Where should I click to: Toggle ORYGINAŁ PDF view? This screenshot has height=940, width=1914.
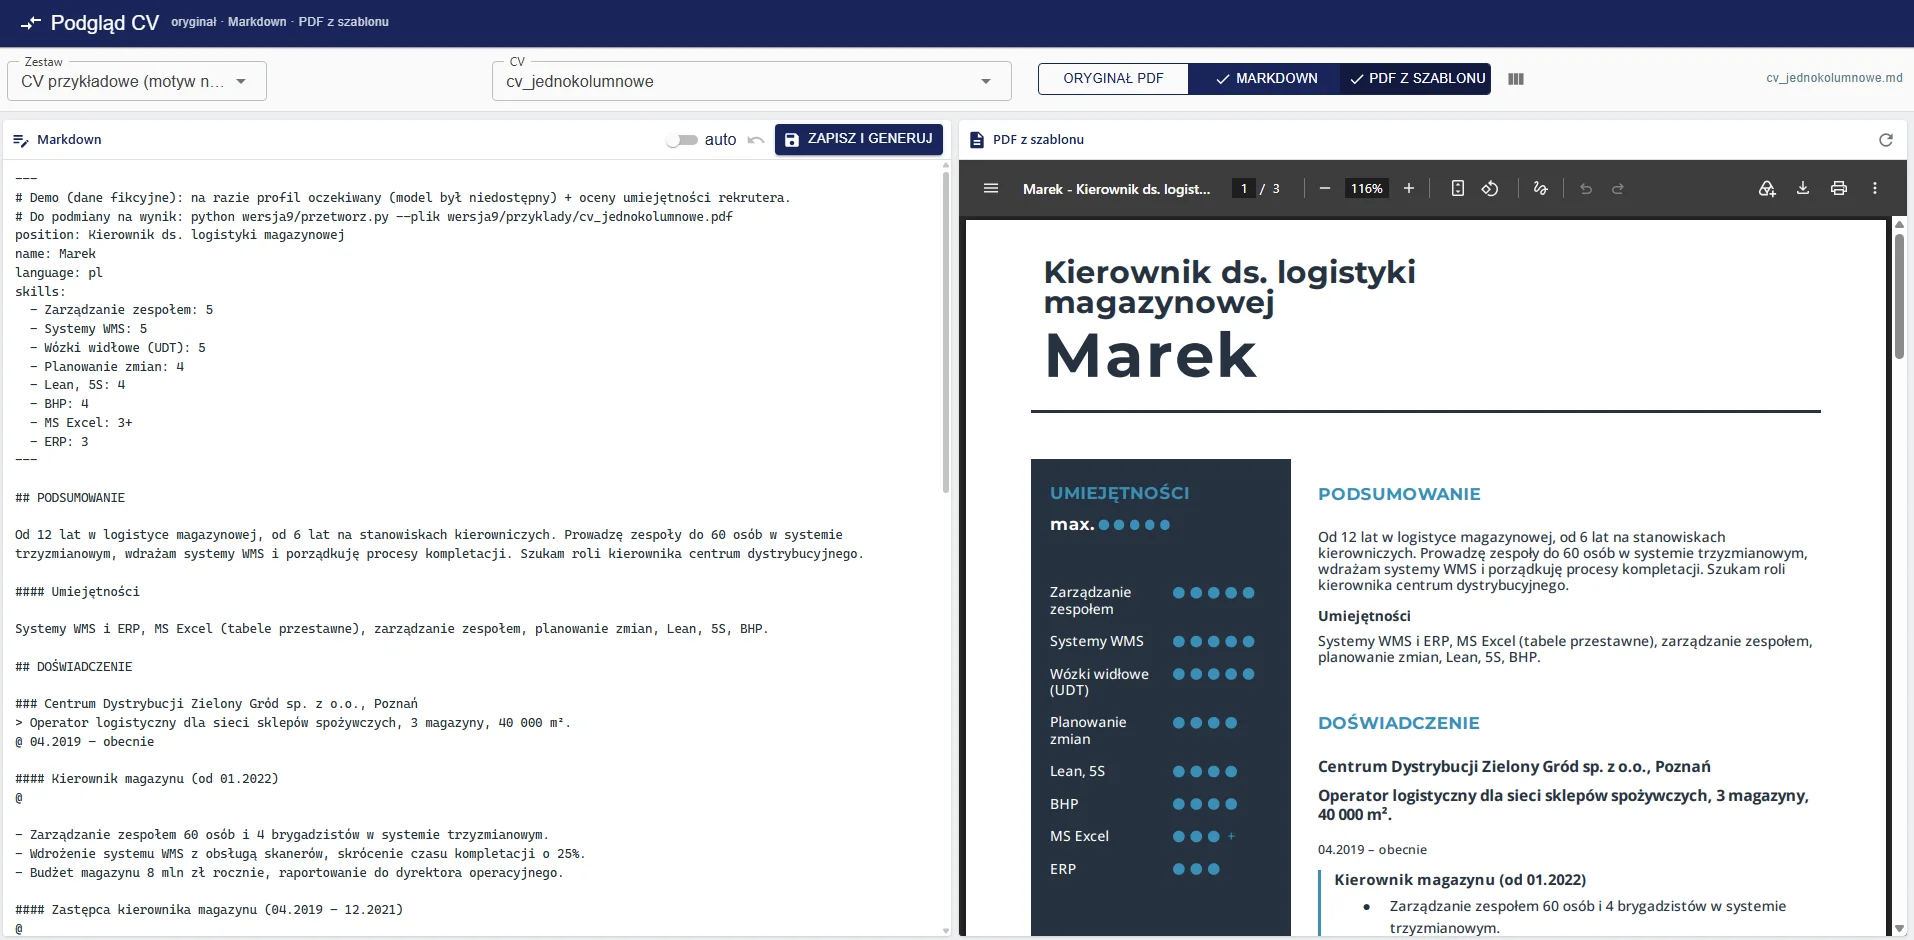pyautogui.click(x=1113, y=79)
